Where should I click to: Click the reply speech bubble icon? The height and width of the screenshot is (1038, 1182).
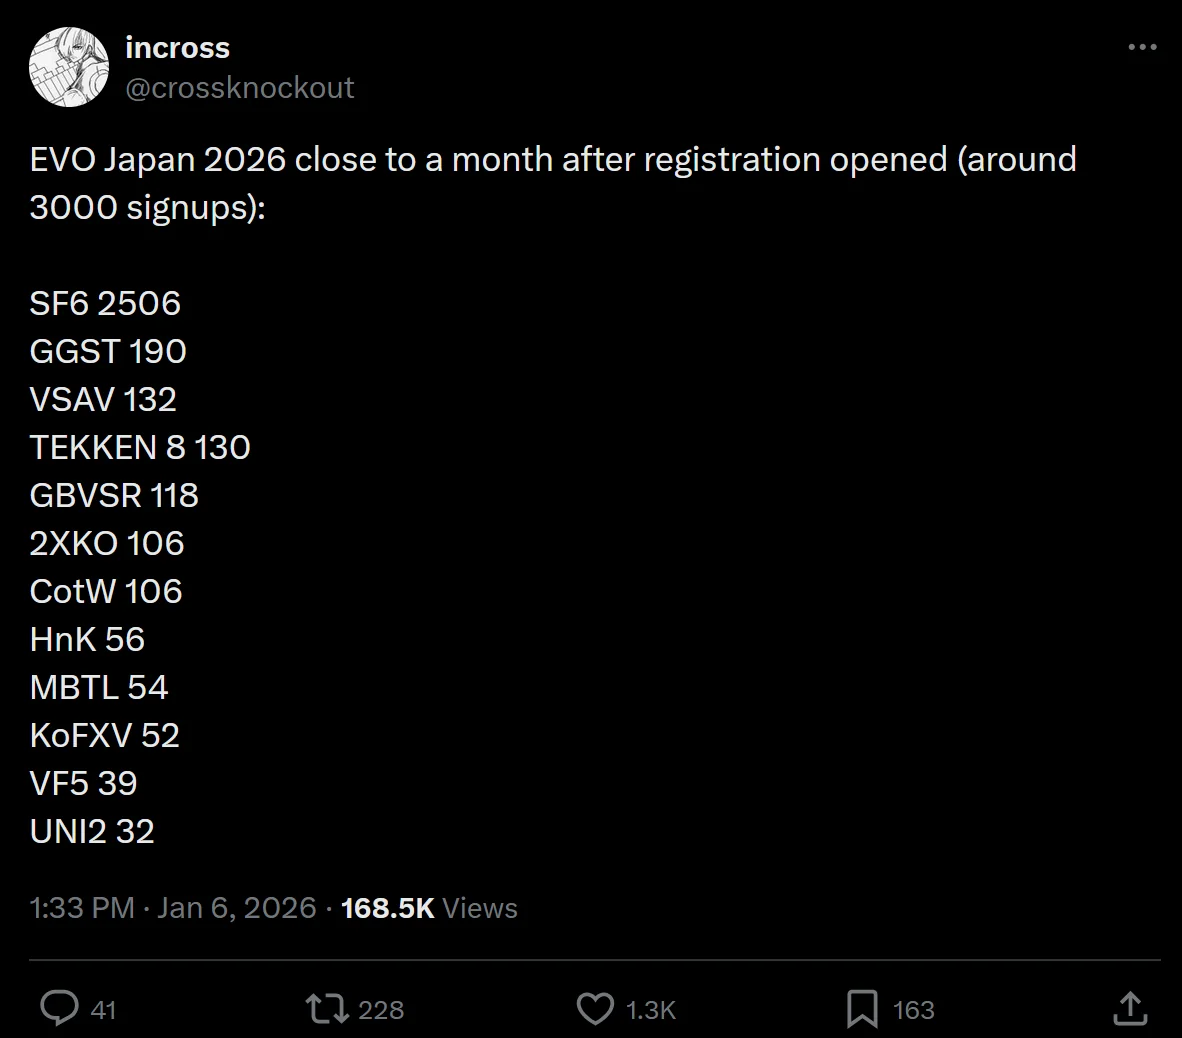(x=59, y=1008)
